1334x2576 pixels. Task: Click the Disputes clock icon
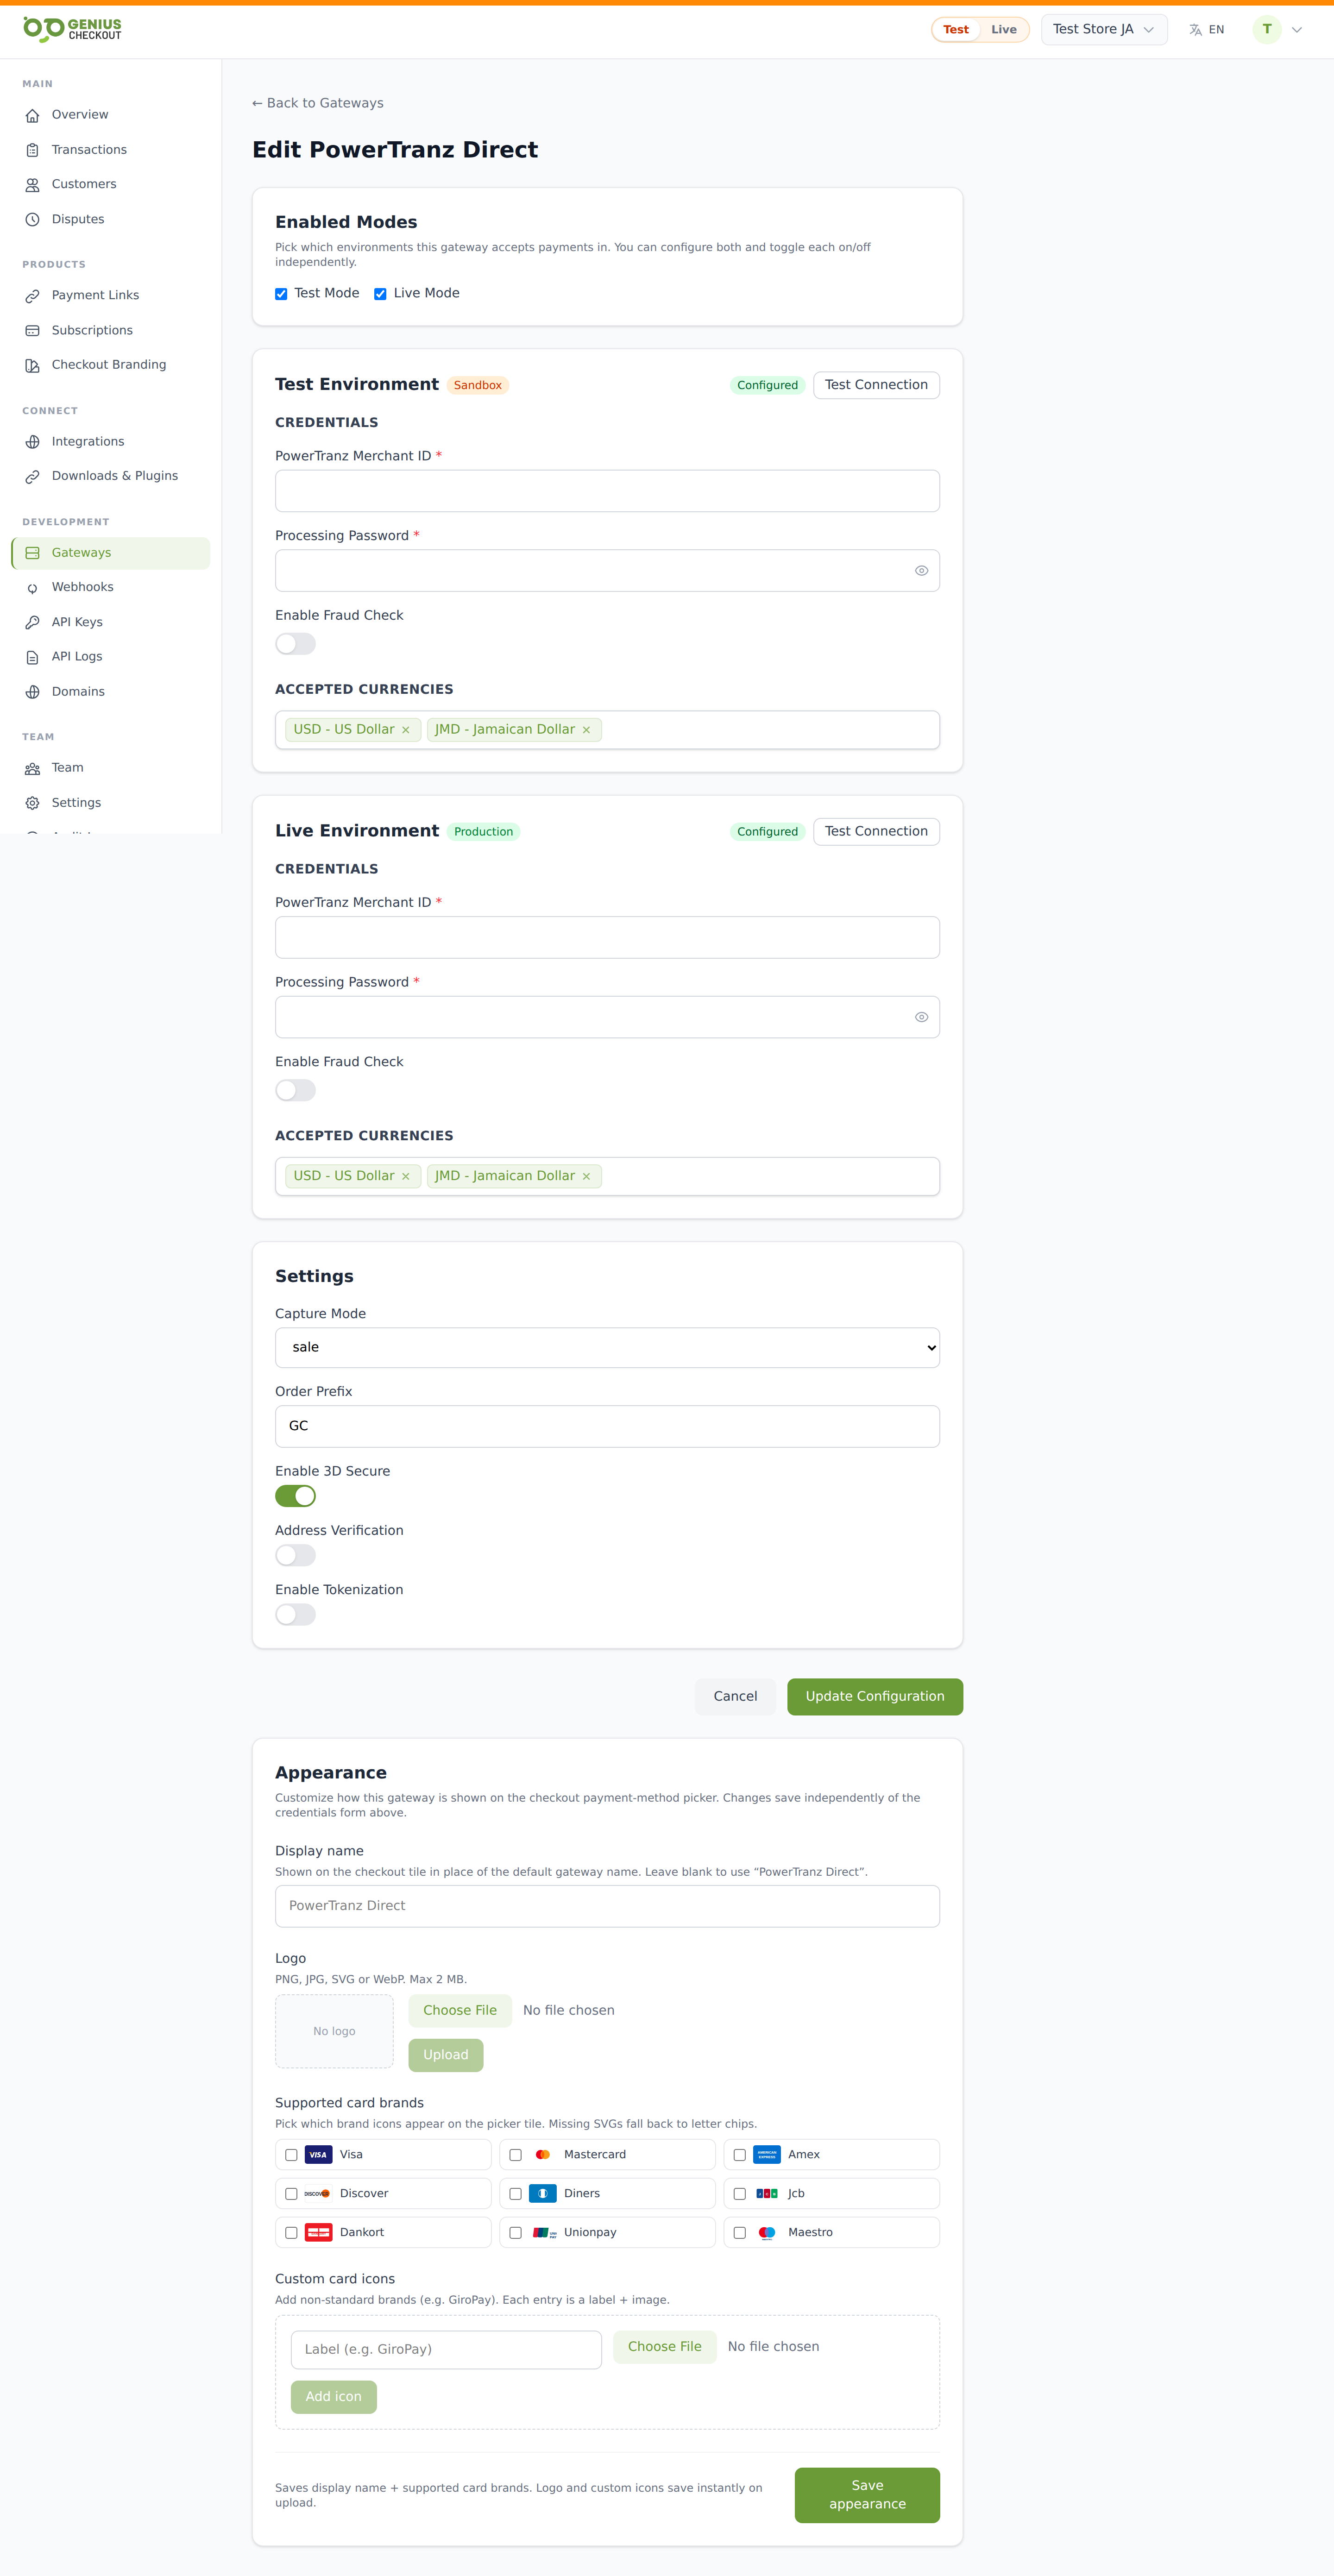32,219
